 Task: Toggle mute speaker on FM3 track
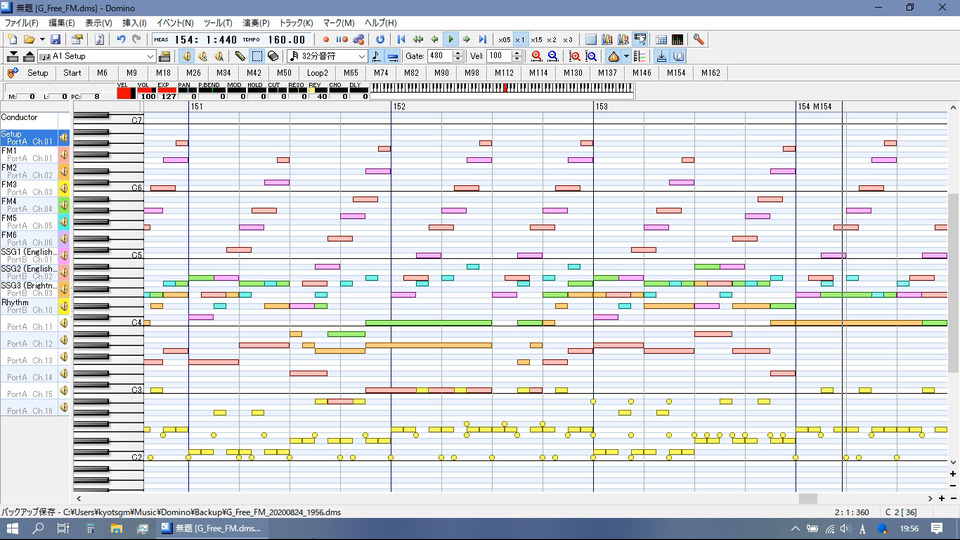[64, 188]
